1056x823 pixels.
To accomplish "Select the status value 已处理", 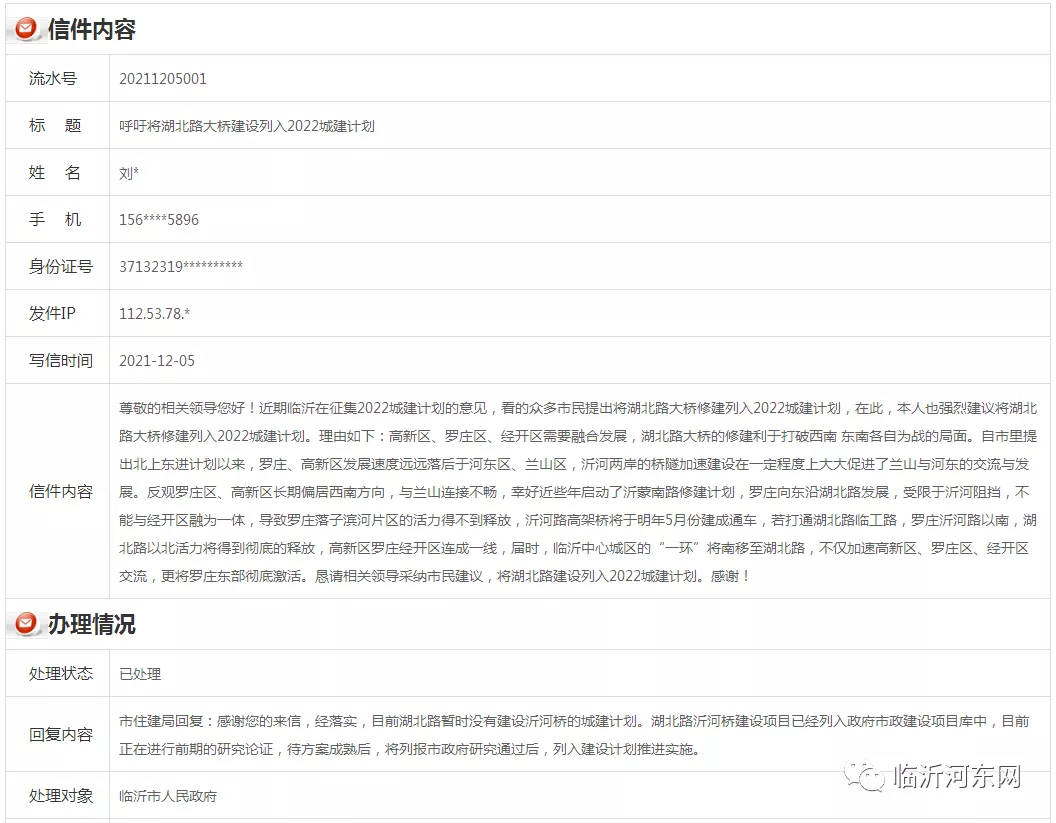I will [140, 674].
